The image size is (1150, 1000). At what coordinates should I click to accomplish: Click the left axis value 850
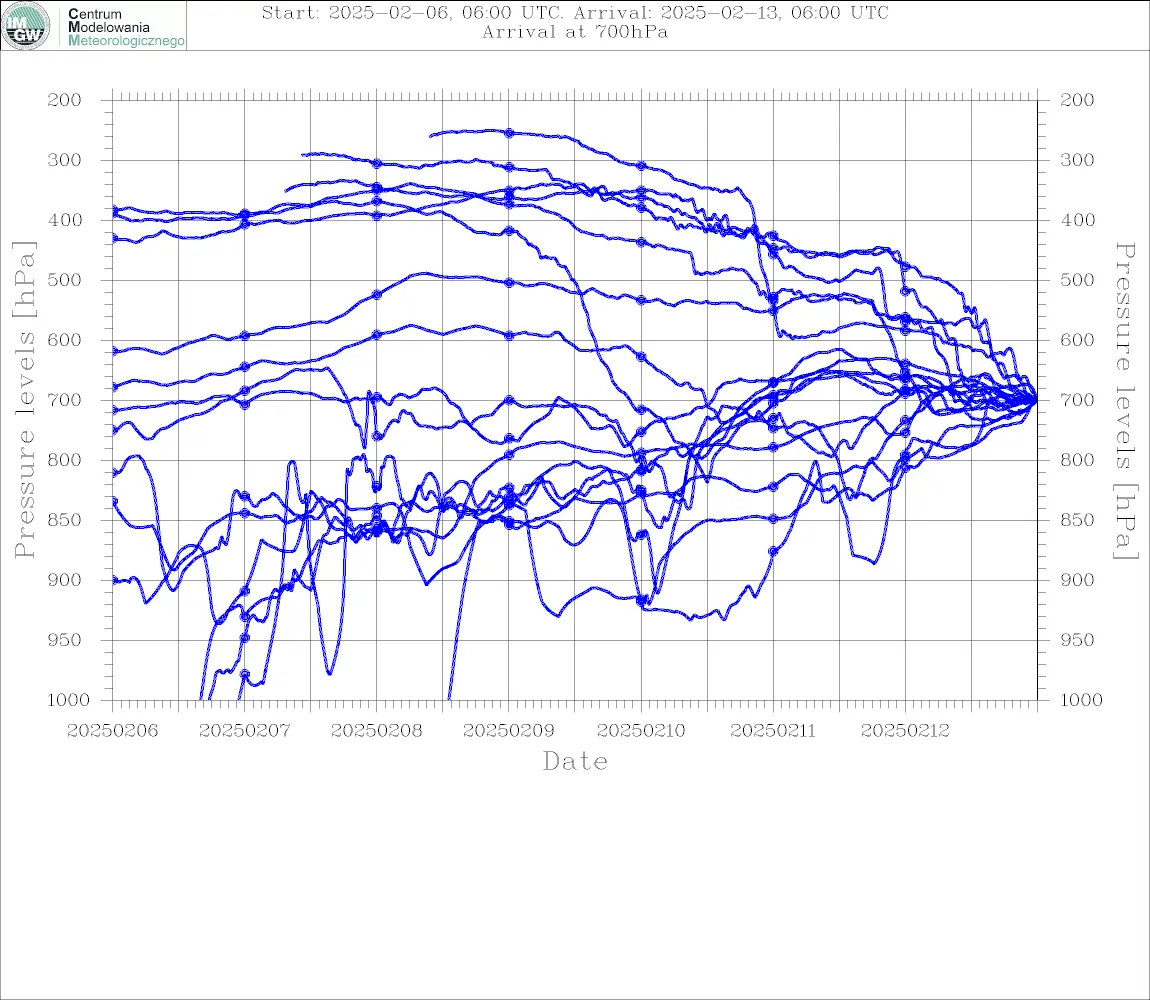click(65, 520)
